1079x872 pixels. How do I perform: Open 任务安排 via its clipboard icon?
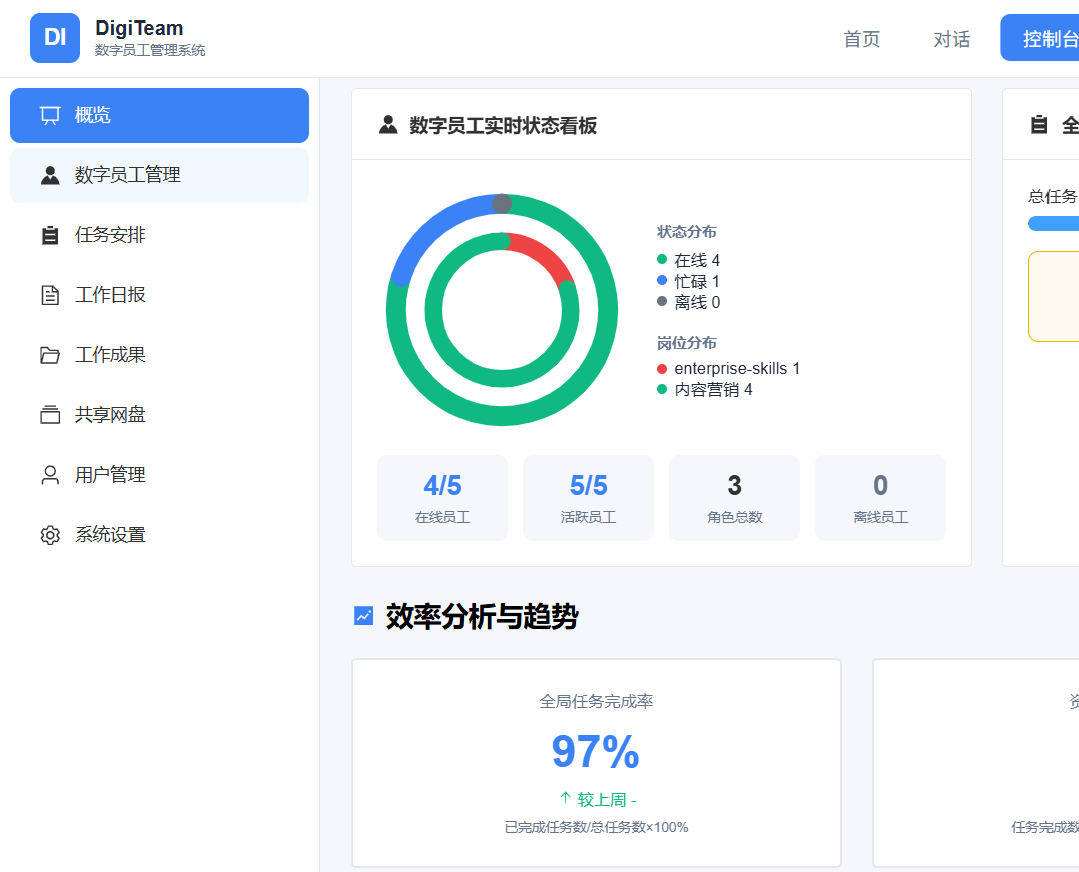click(48, 234)
